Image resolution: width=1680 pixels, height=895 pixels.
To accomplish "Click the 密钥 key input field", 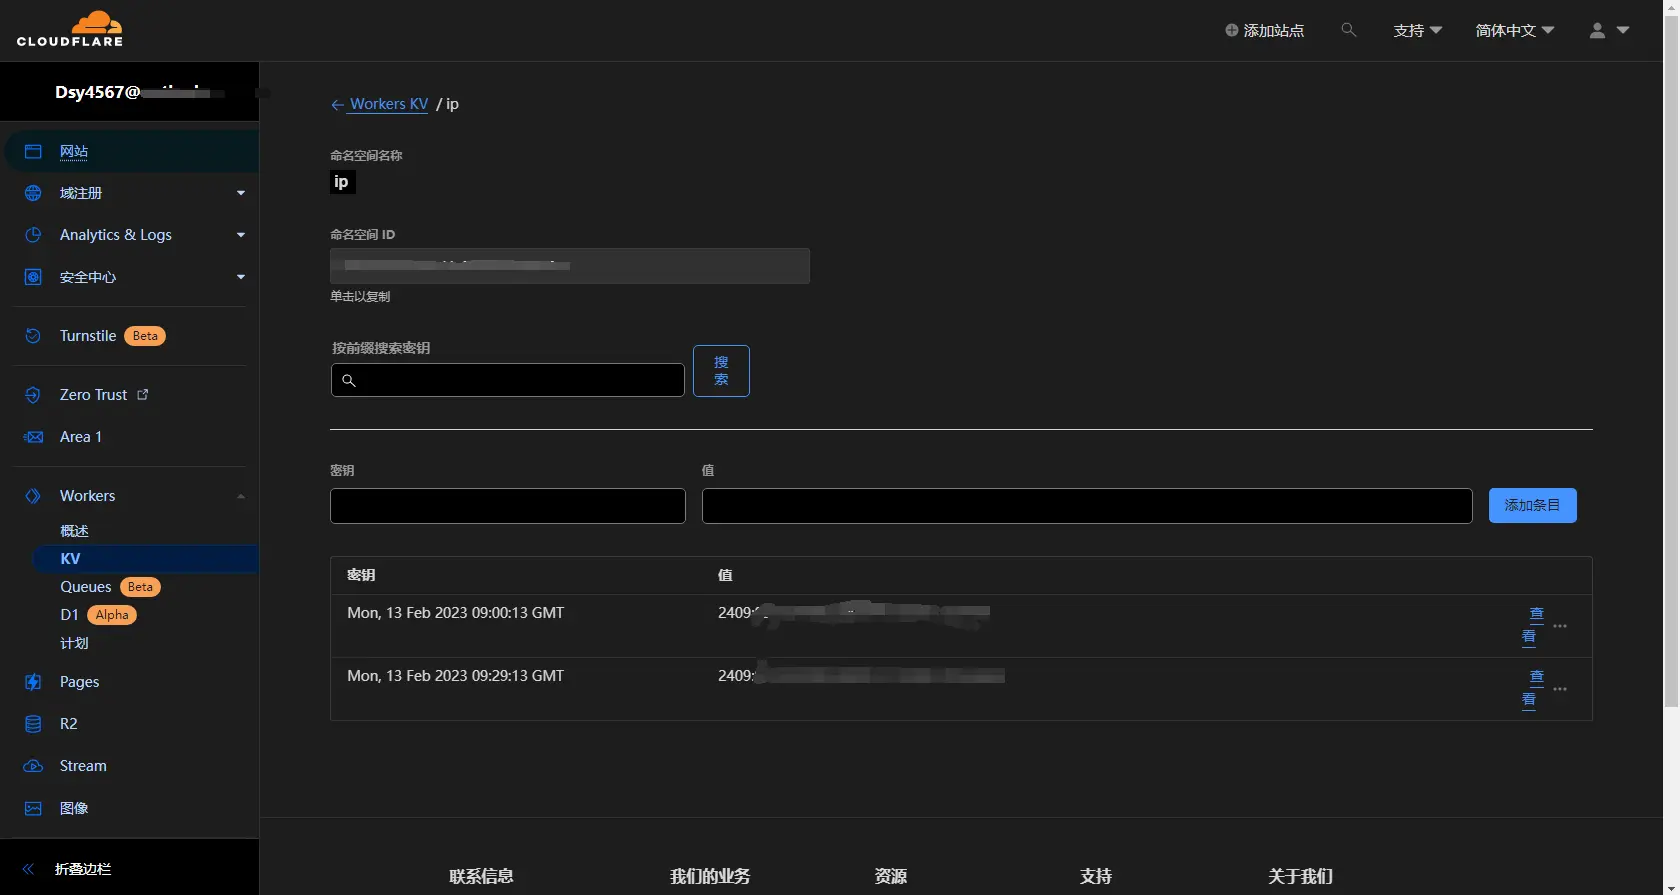I will (x=507, y=506).
